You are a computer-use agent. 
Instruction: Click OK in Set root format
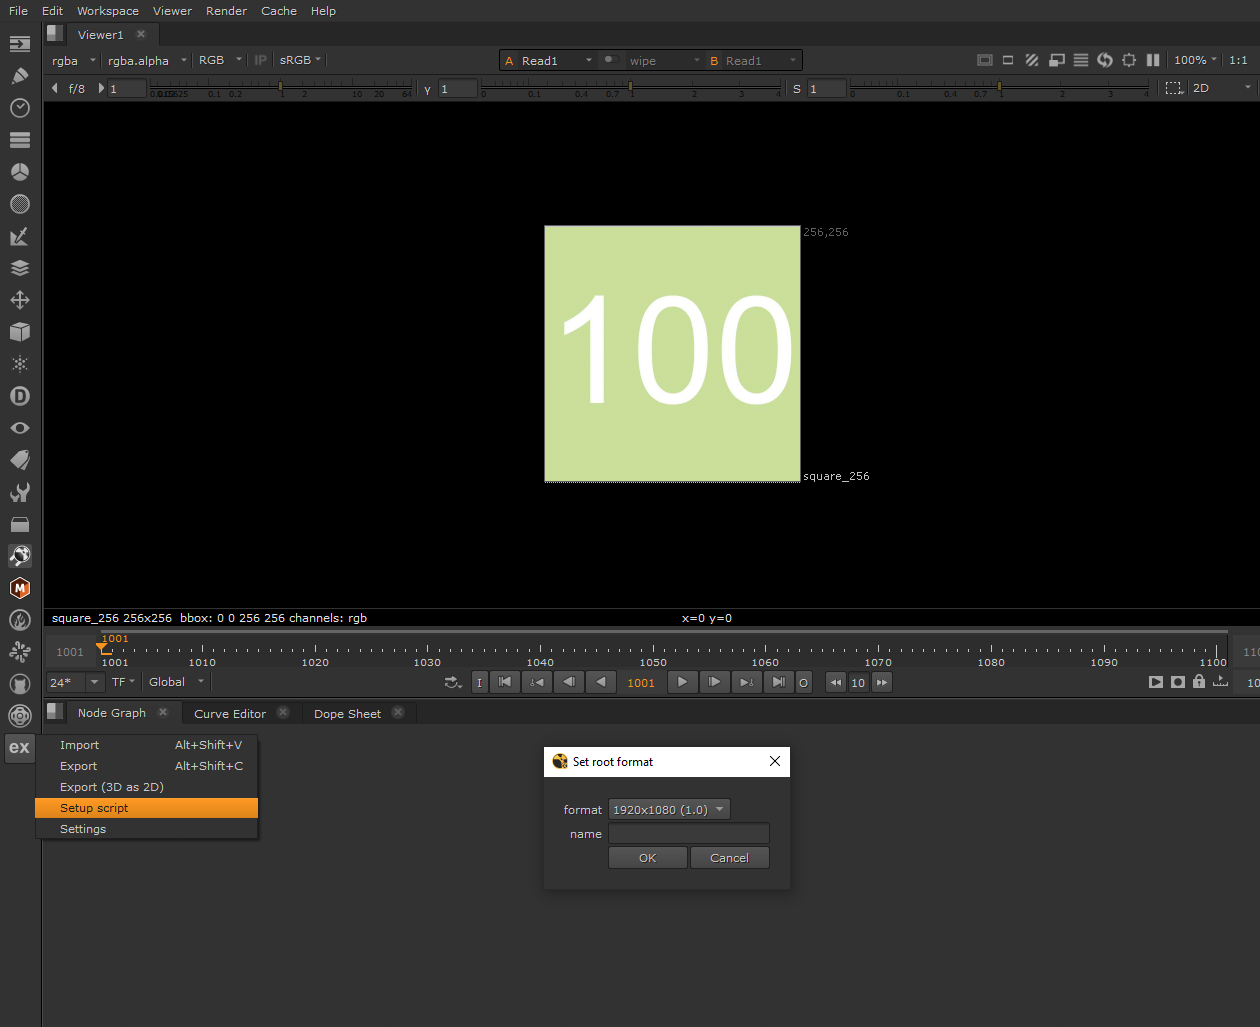tap(648, 858)
